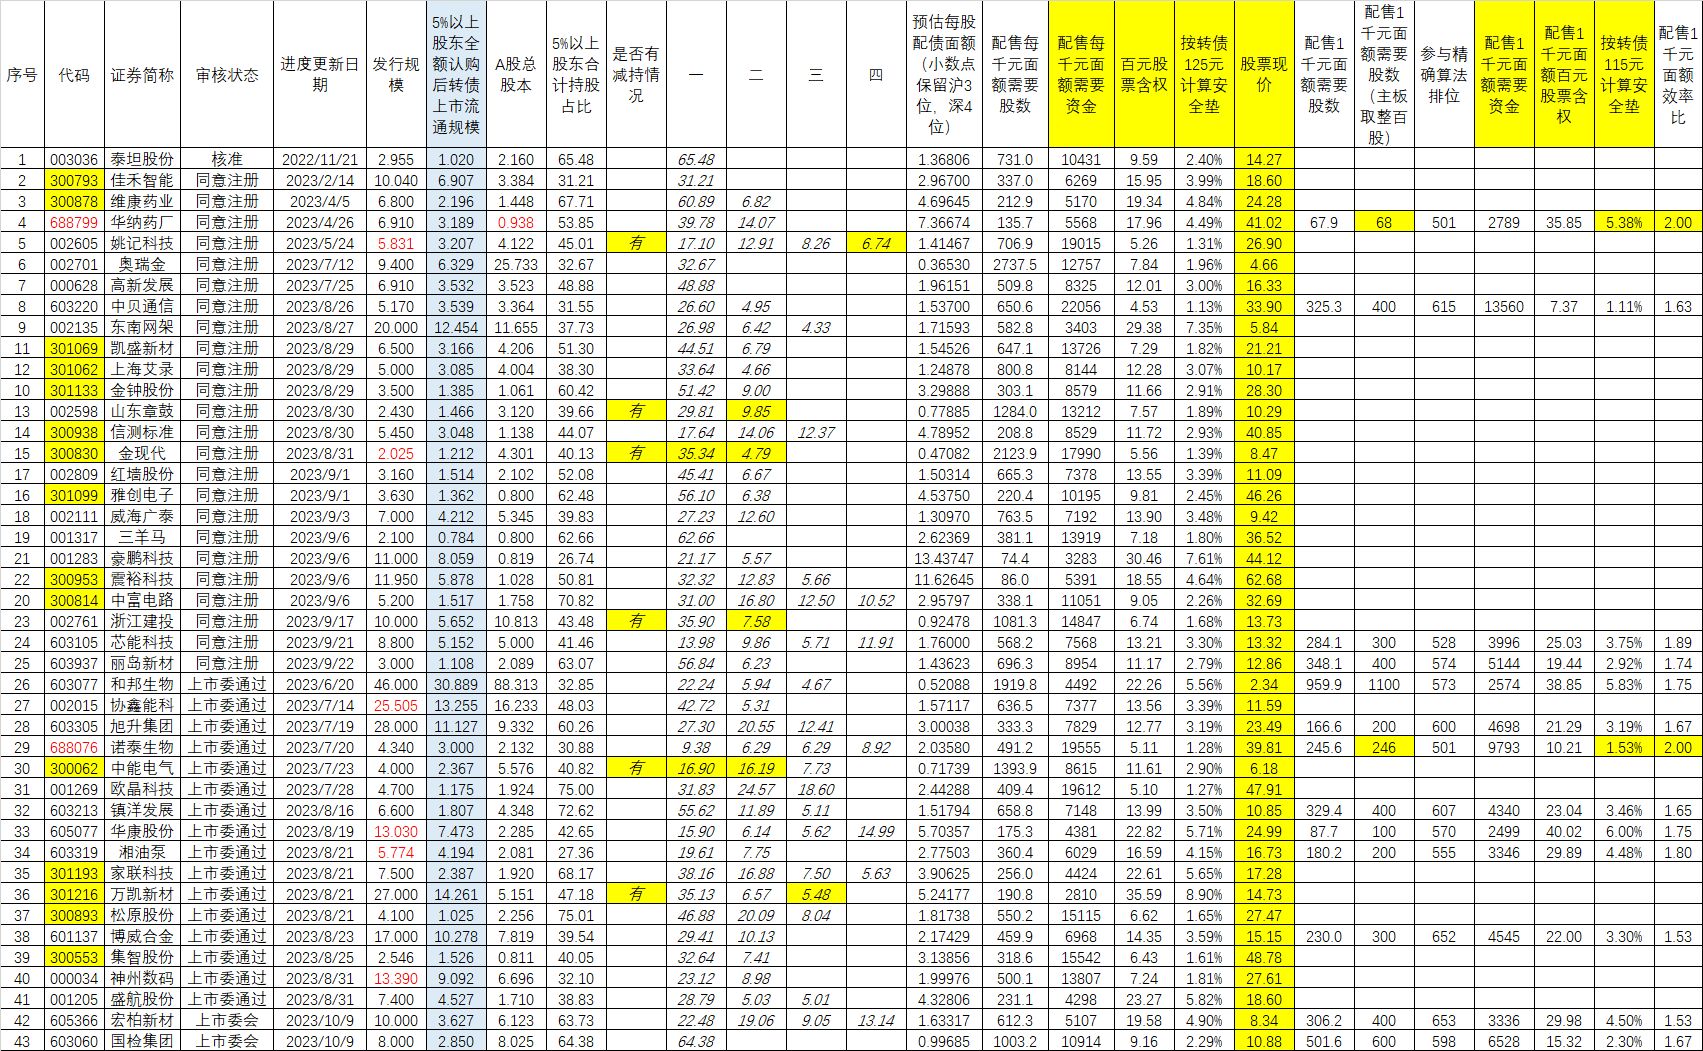Click the yellow 股票现价 header
The width and height of the screenshot is (1703, 1051).
(x=1264, y=75)
